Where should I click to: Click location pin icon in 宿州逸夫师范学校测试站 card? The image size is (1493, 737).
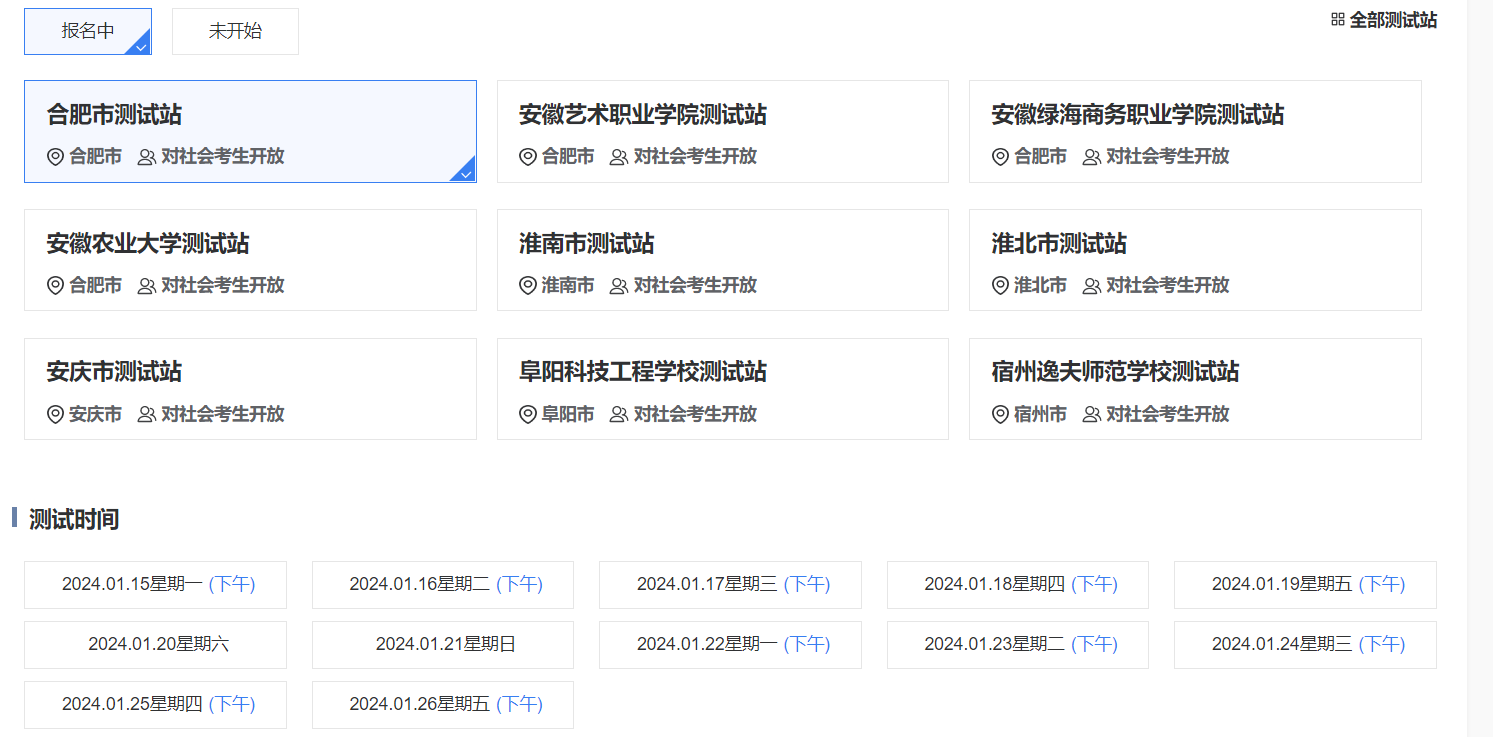[x=1000, y=414]
